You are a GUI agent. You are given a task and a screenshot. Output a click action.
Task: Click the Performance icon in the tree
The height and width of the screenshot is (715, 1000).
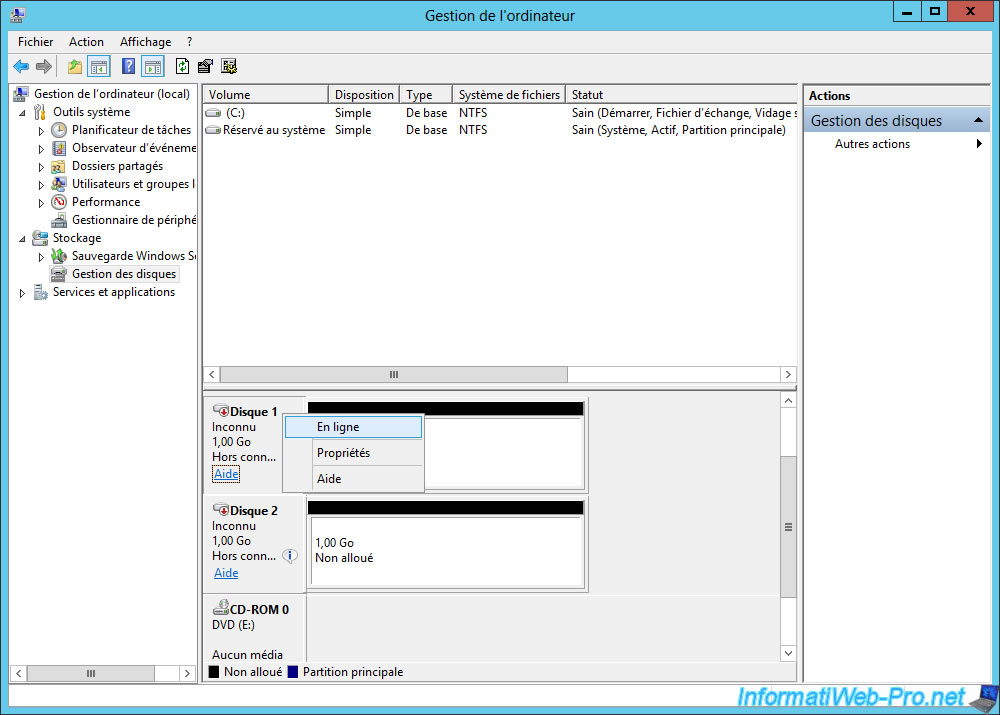click(59, 202)
